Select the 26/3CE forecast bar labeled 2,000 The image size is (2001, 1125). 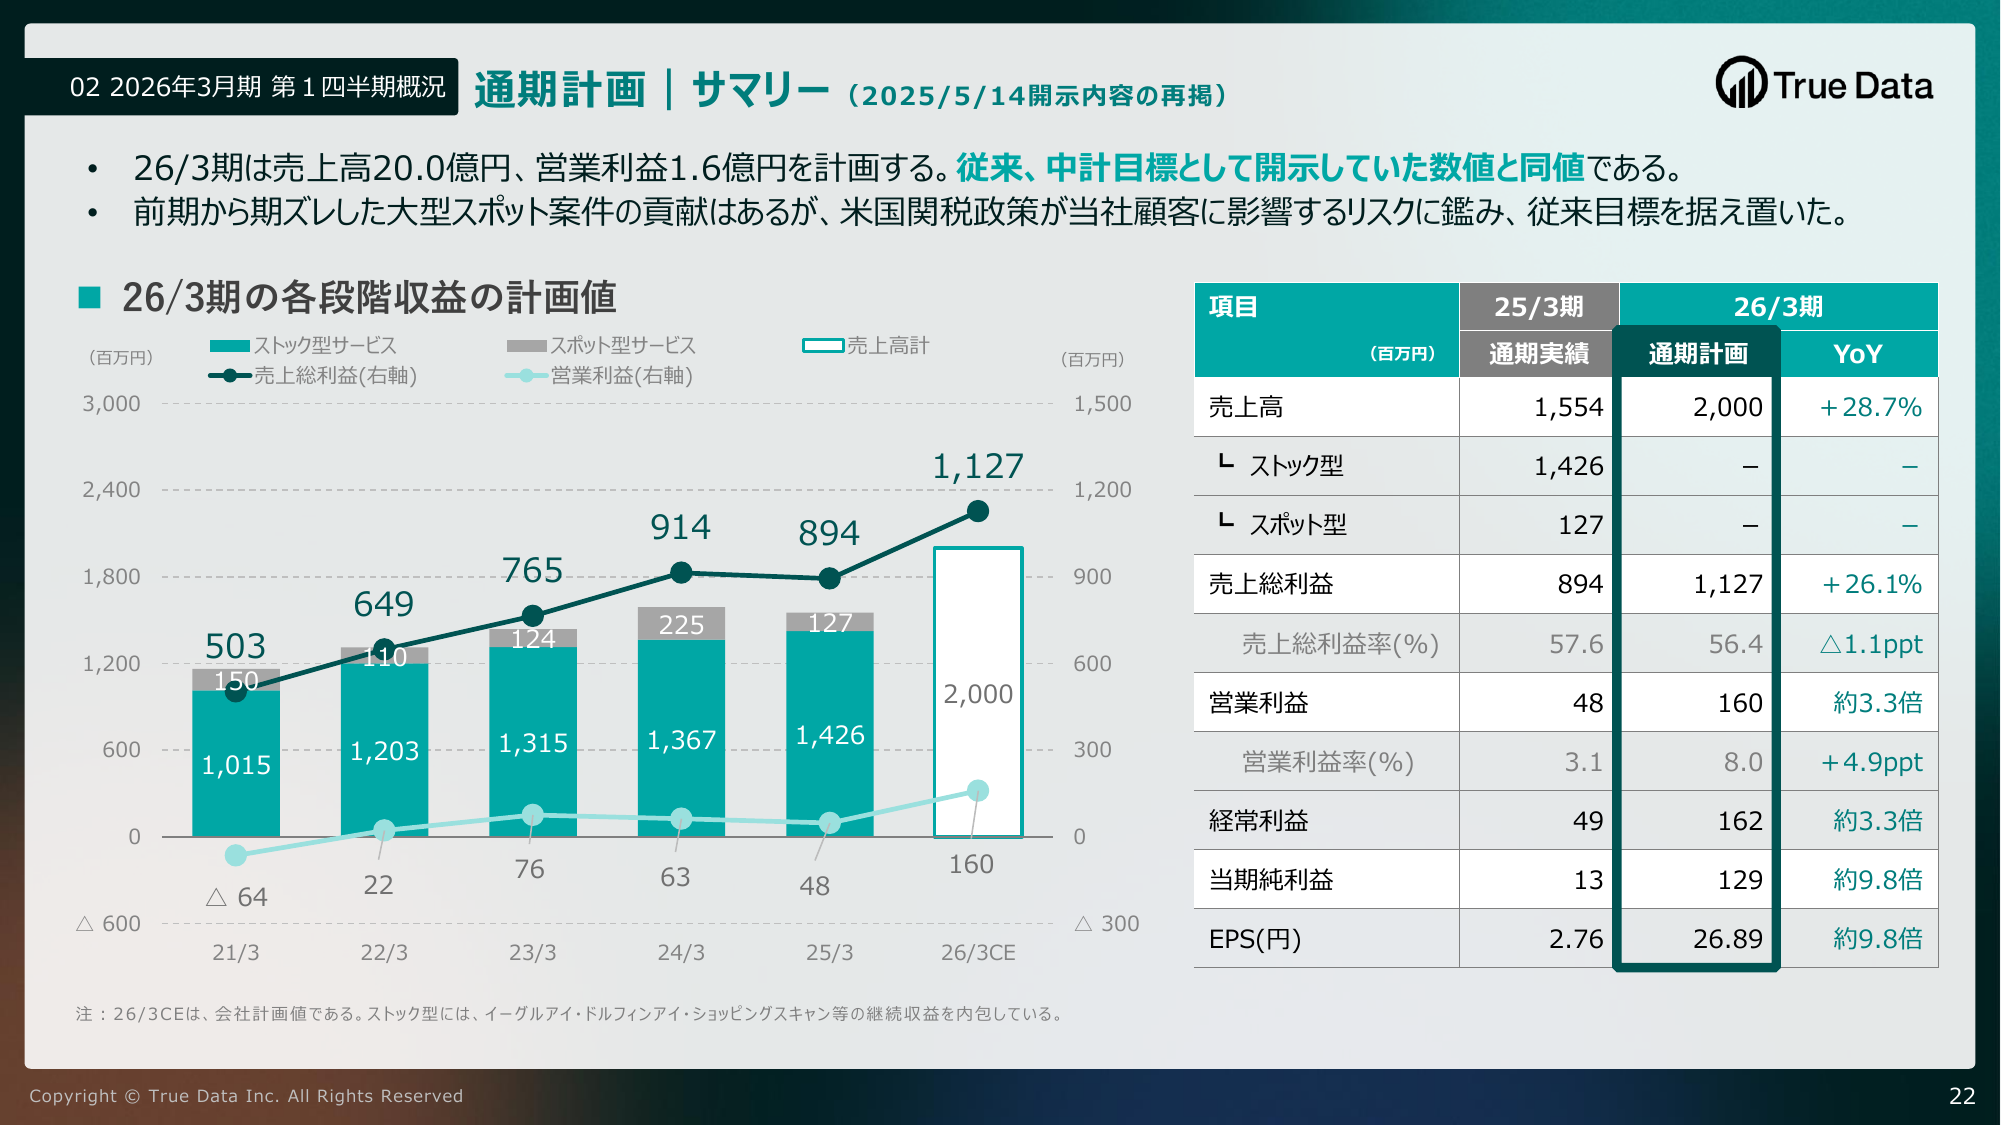coord(978,692)
